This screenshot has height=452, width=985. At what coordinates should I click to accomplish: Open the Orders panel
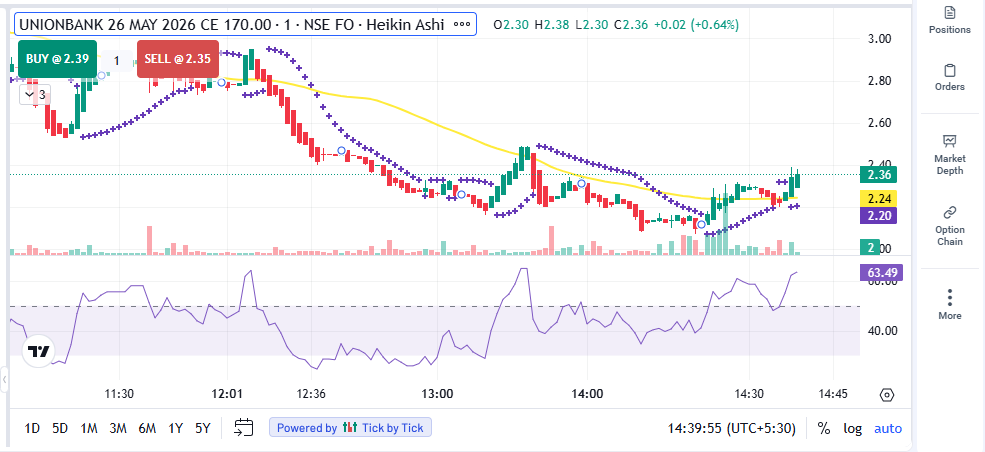[949, 77]
